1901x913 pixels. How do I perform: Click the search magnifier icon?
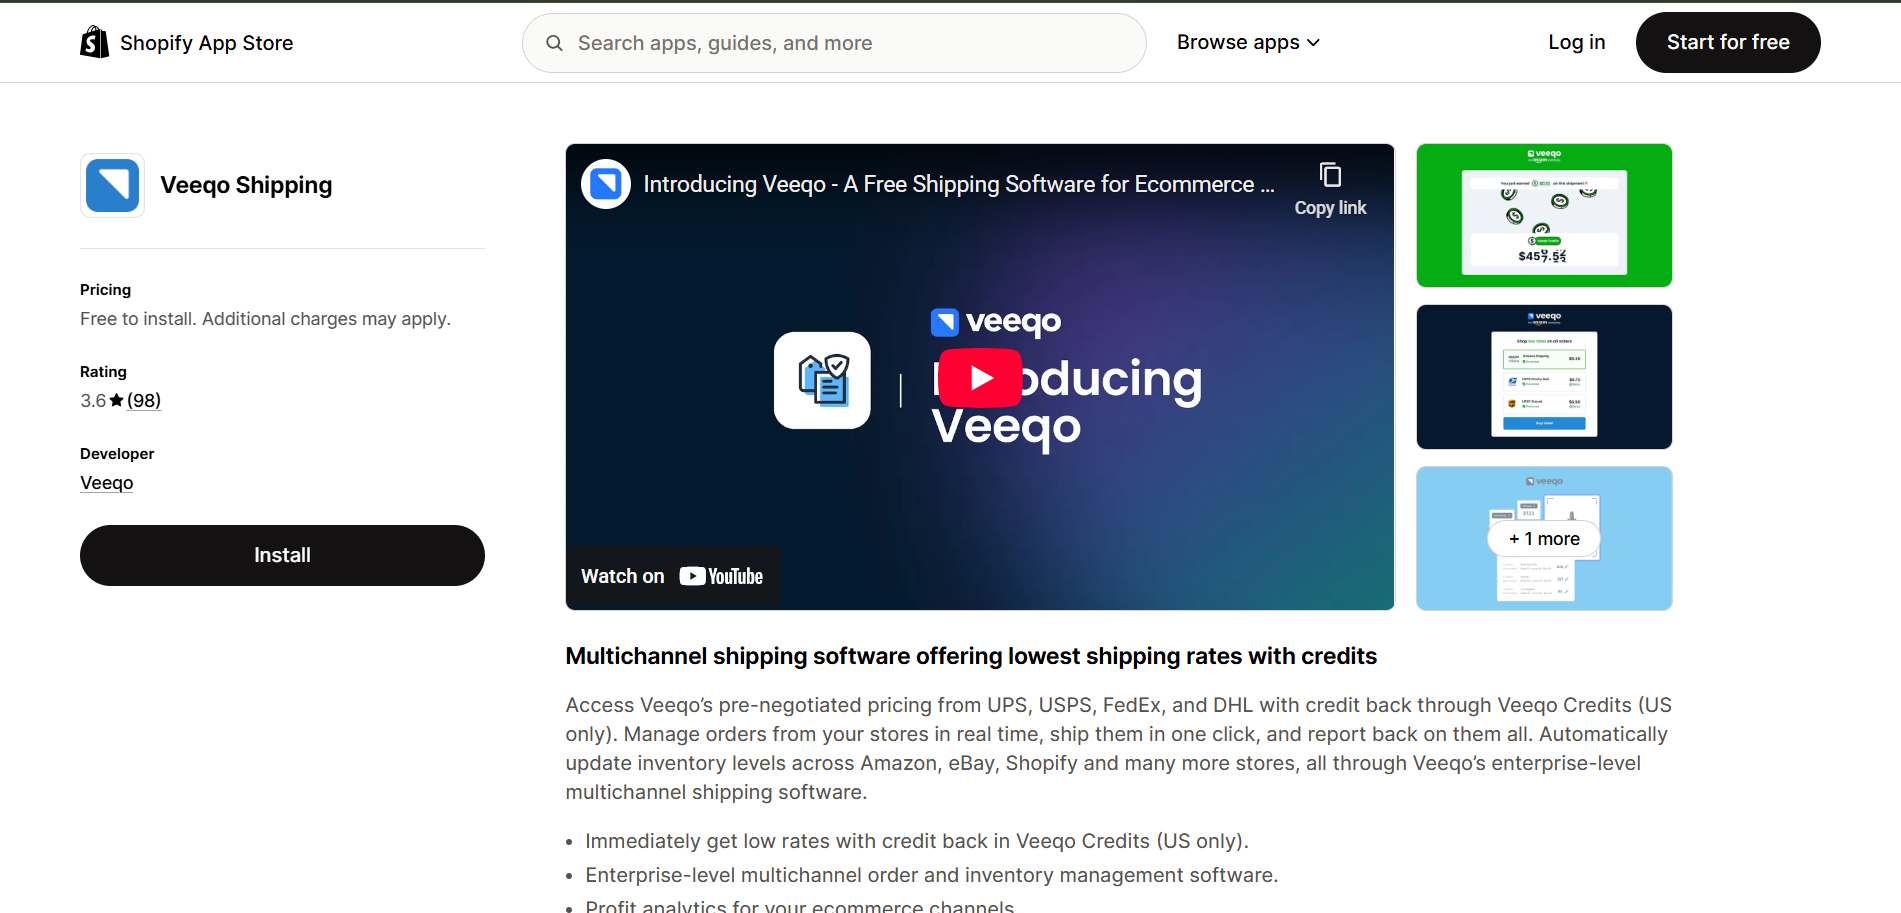pos(554,43)
